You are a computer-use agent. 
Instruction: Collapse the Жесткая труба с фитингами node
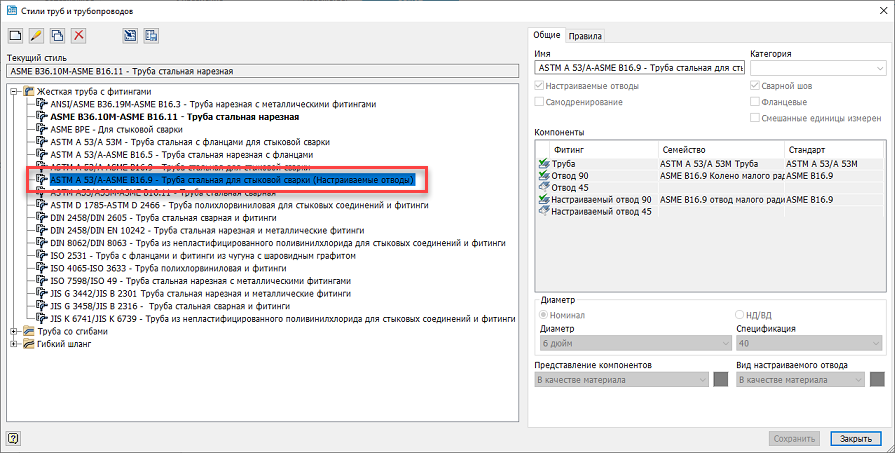pyautogui.click(x=14, y=91)
